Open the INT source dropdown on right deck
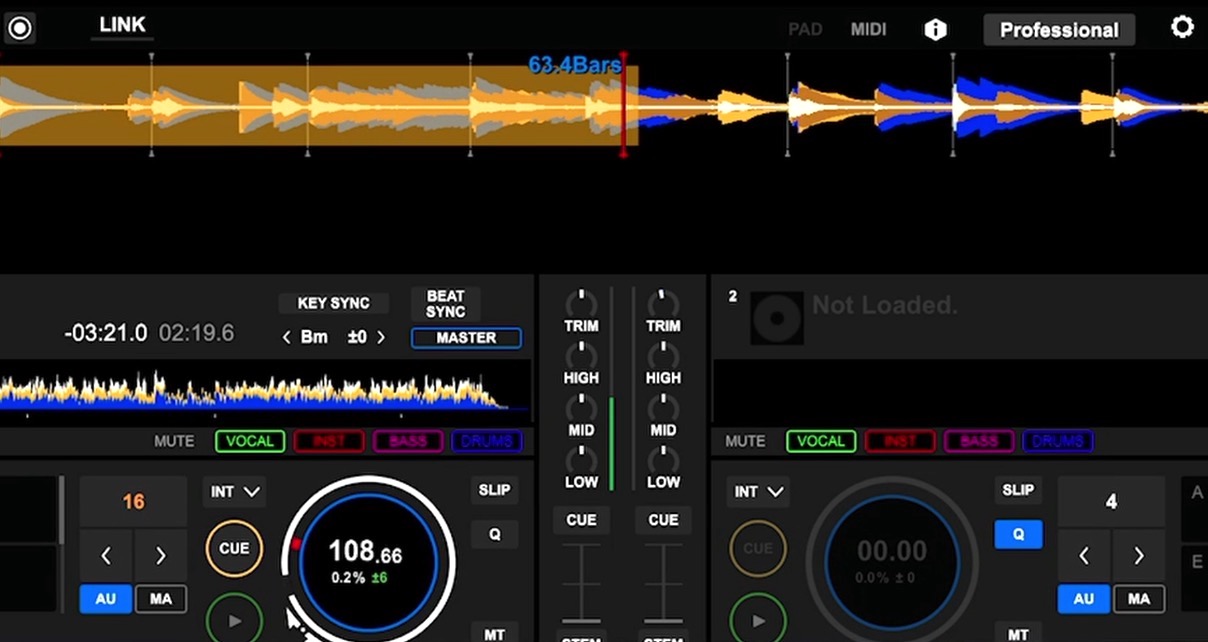This screenshot has width=1208, height=642. [x=757, y=491]
